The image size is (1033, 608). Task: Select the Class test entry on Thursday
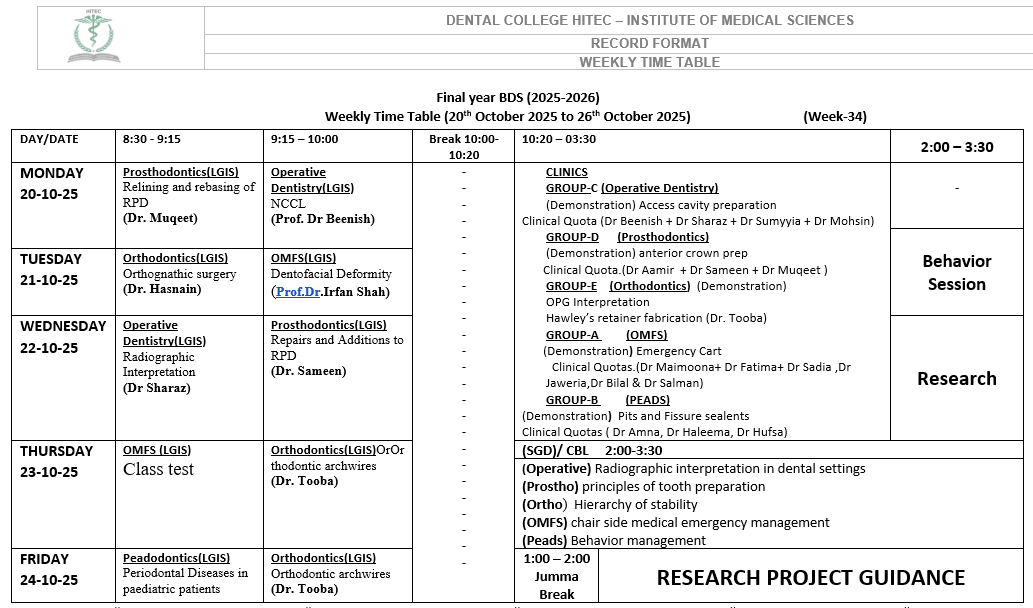[158, 470]
